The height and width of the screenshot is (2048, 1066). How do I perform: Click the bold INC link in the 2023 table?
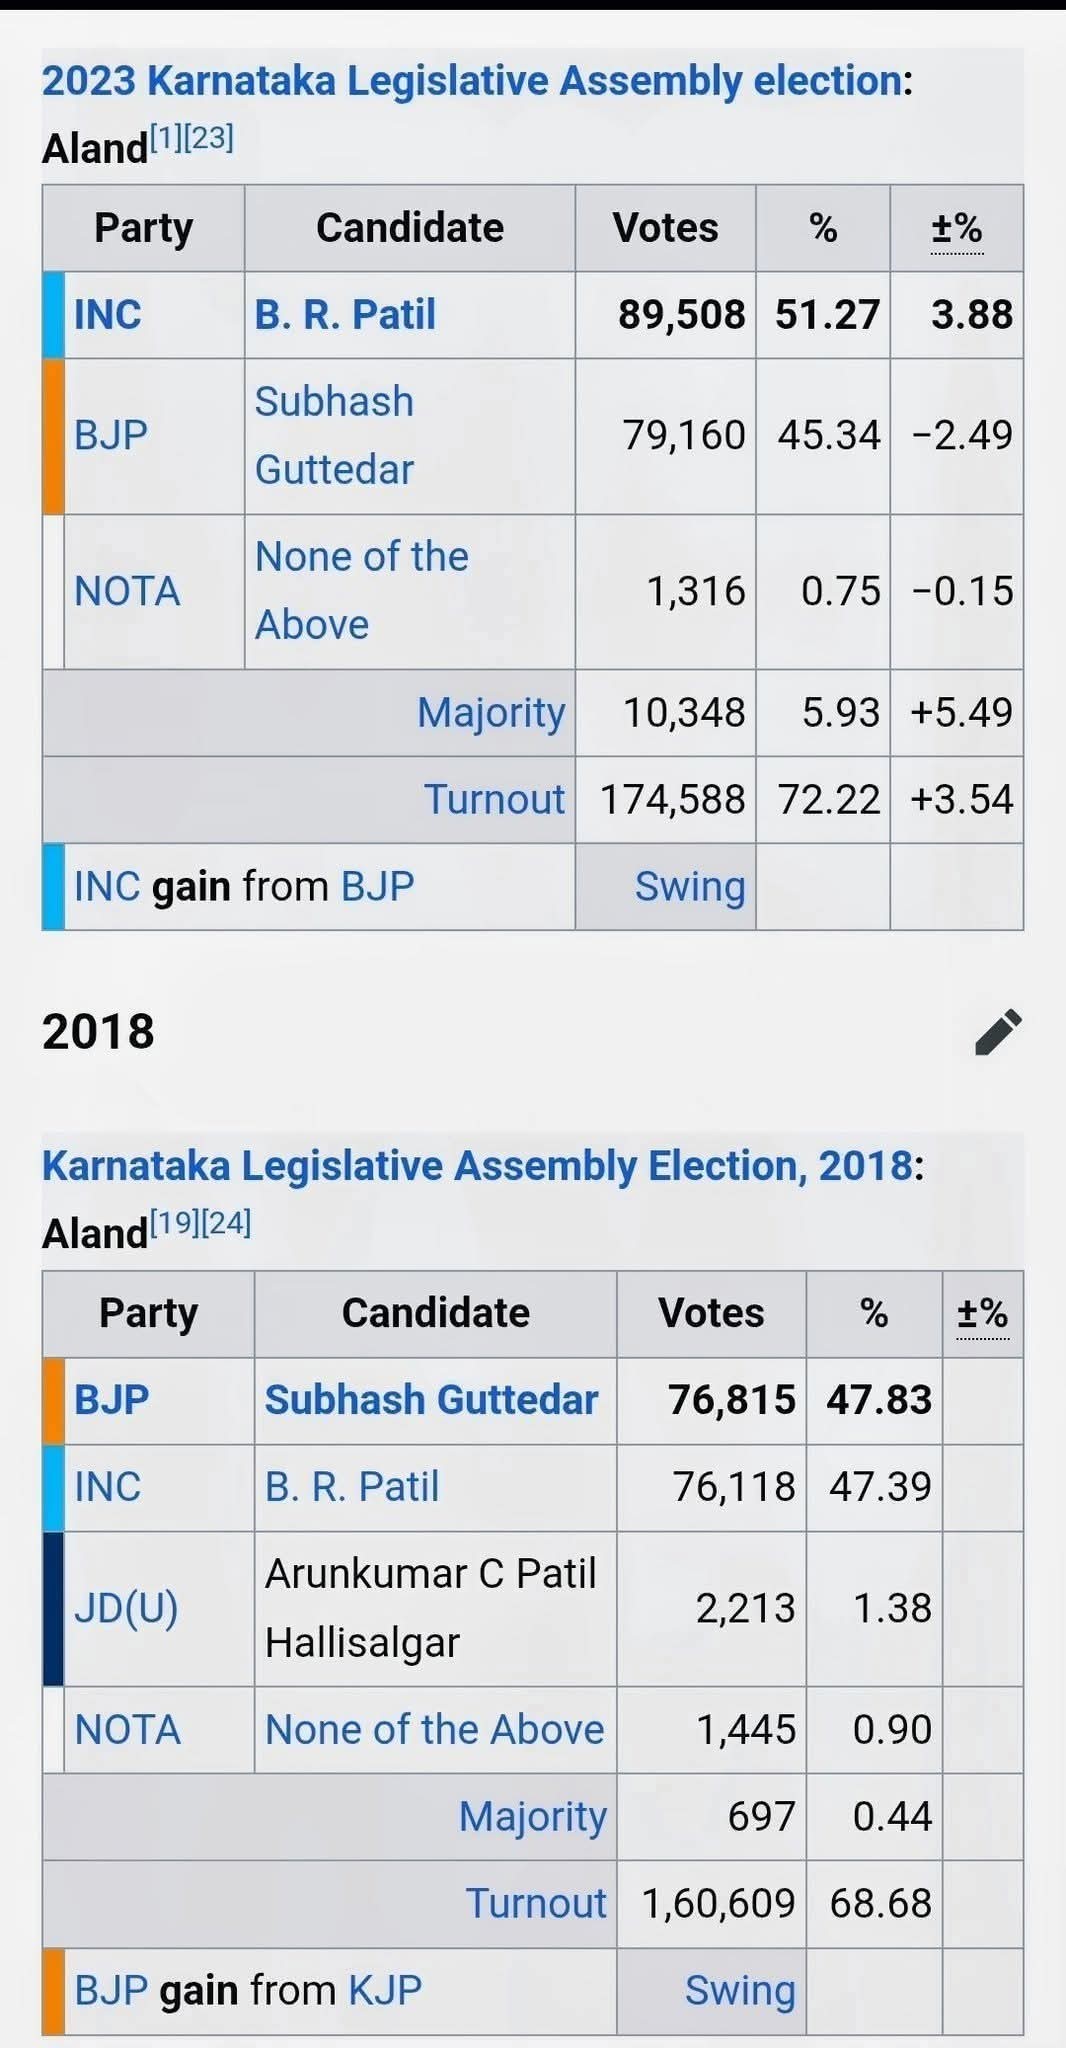pyautogui.click(x=108, y=315)
